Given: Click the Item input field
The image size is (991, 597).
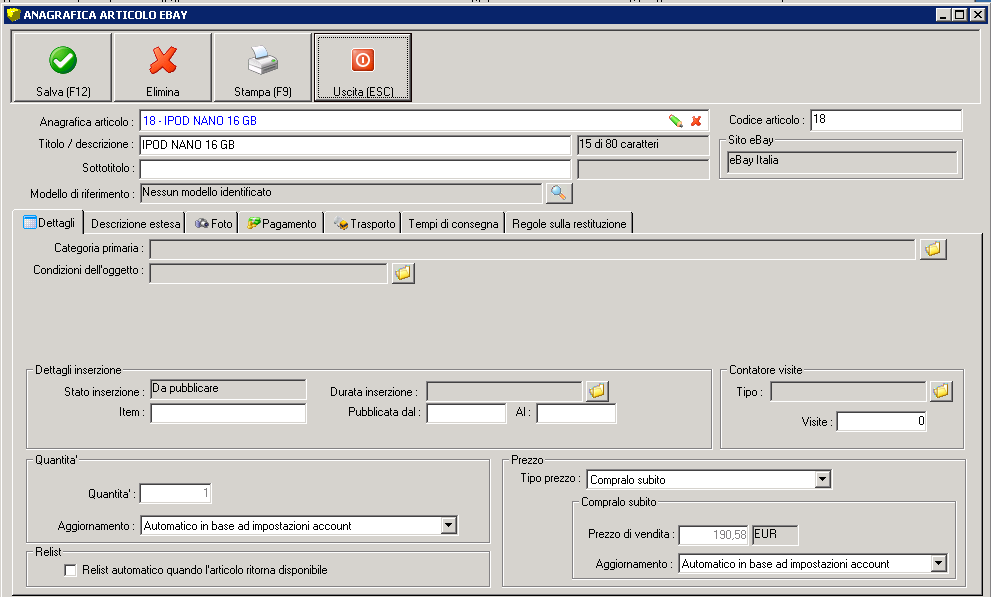Looking at the screenshot, I should (x=228, y=413).
